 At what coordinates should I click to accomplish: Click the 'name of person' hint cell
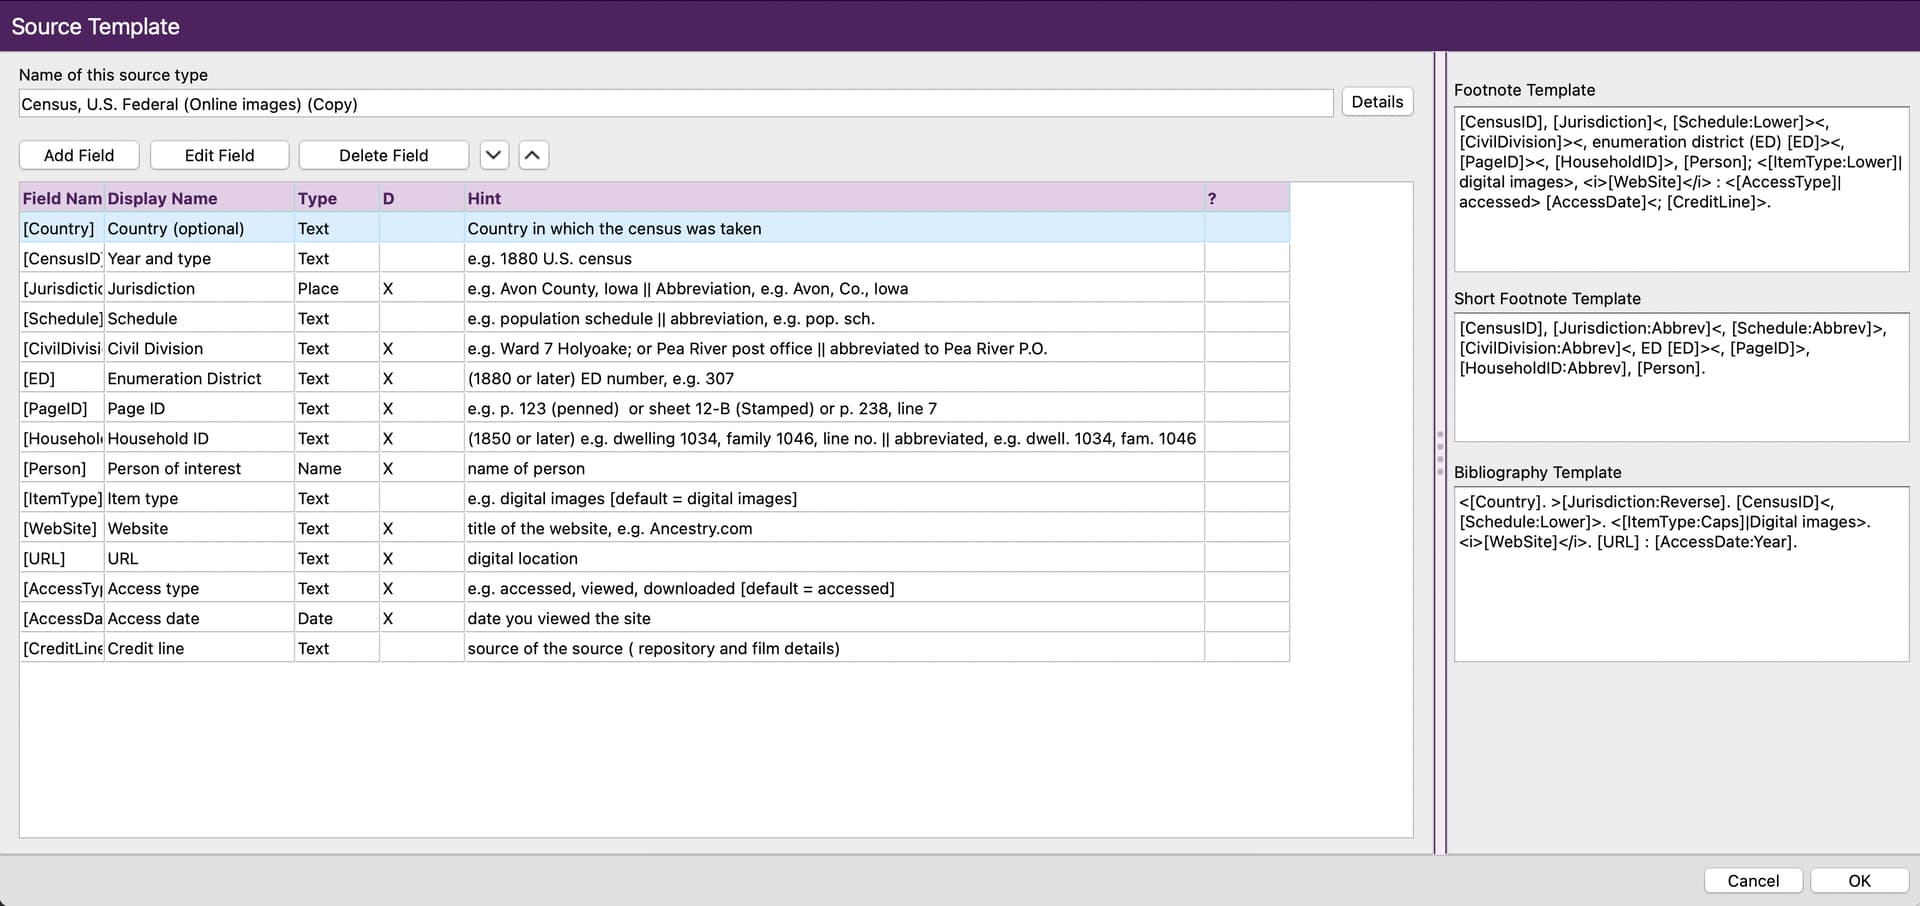pyautogui.click(x=834, y=468)
